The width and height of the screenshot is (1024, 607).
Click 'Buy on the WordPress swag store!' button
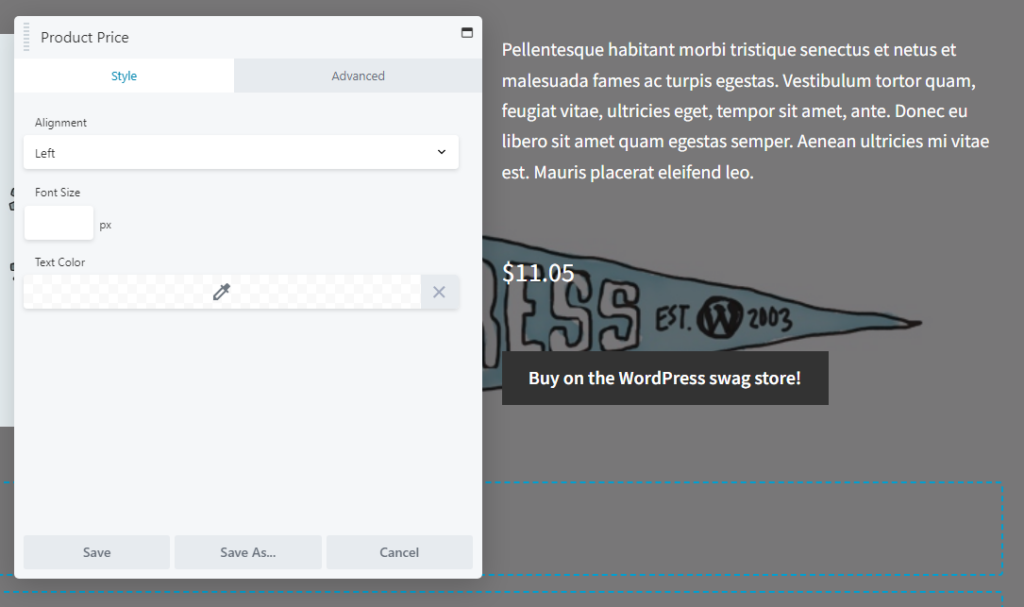(664, 378)
